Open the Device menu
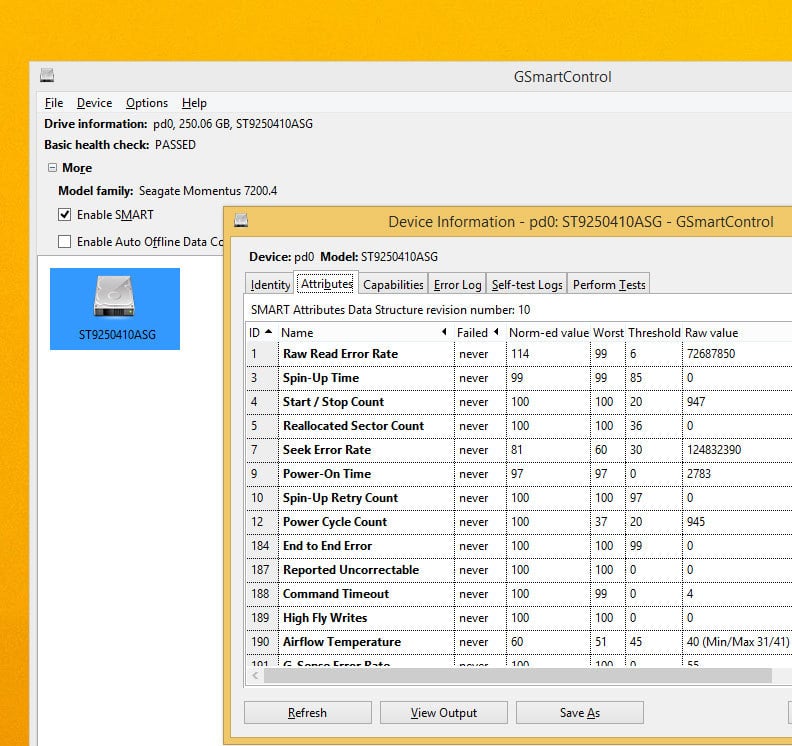Screen dimensions: 792x746 coord(94,103)
